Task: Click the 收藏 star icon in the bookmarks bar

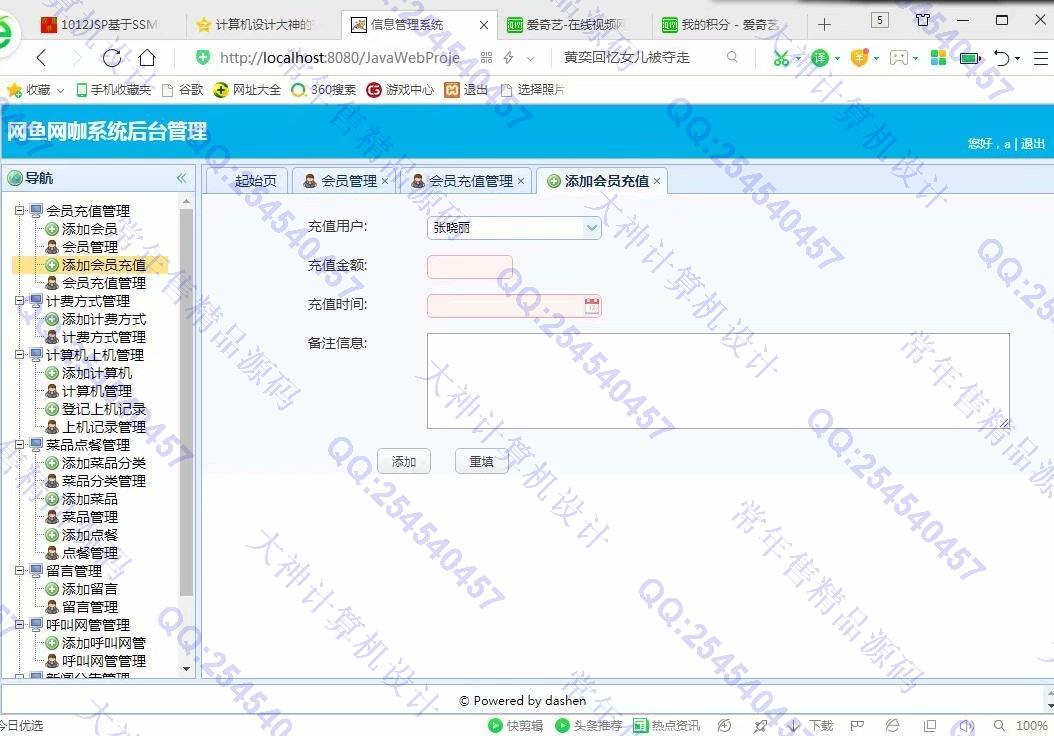Action: (14, 89)
